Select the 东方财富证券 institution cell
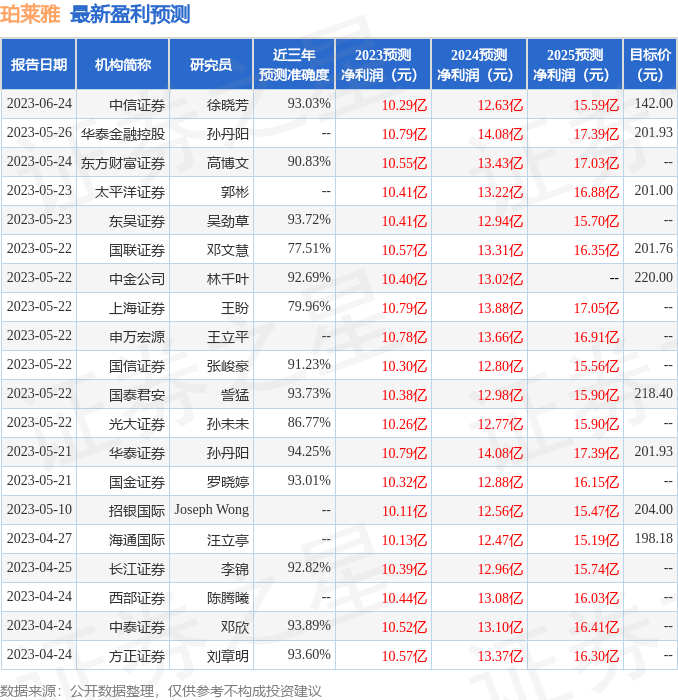678x700 pixels. [123, 163]
